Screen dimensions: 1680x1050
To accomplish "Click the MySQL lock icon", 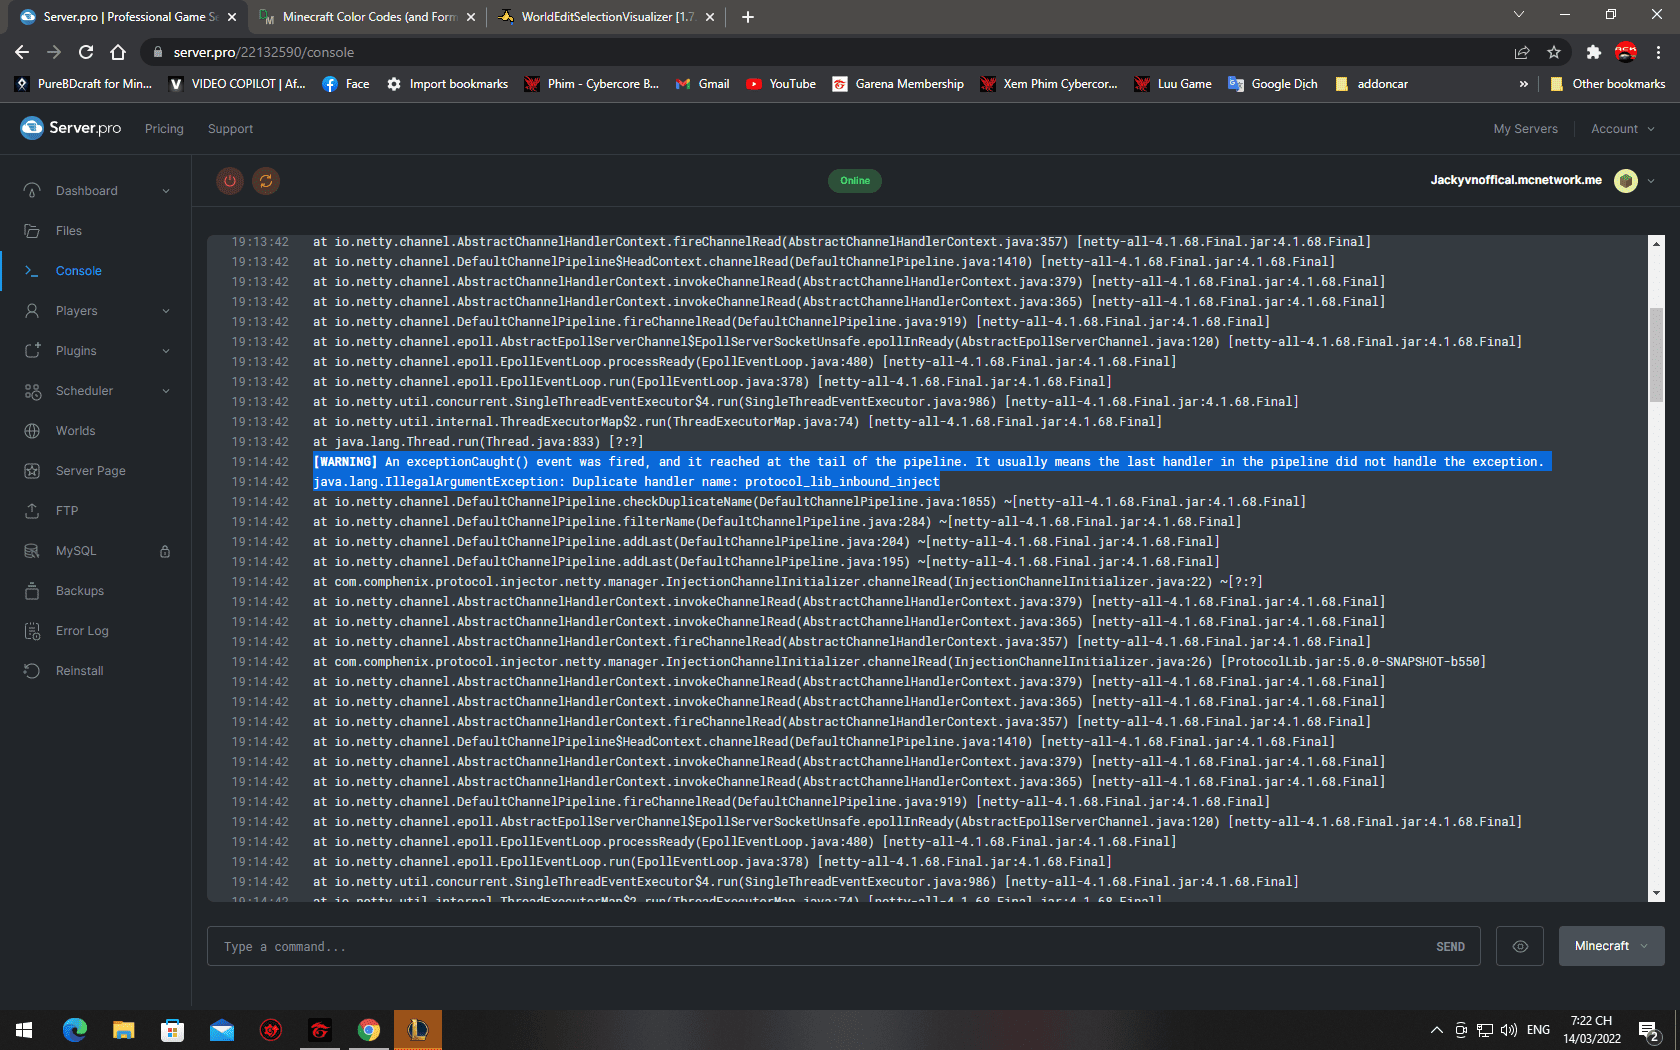I will (x=165, y=551).
